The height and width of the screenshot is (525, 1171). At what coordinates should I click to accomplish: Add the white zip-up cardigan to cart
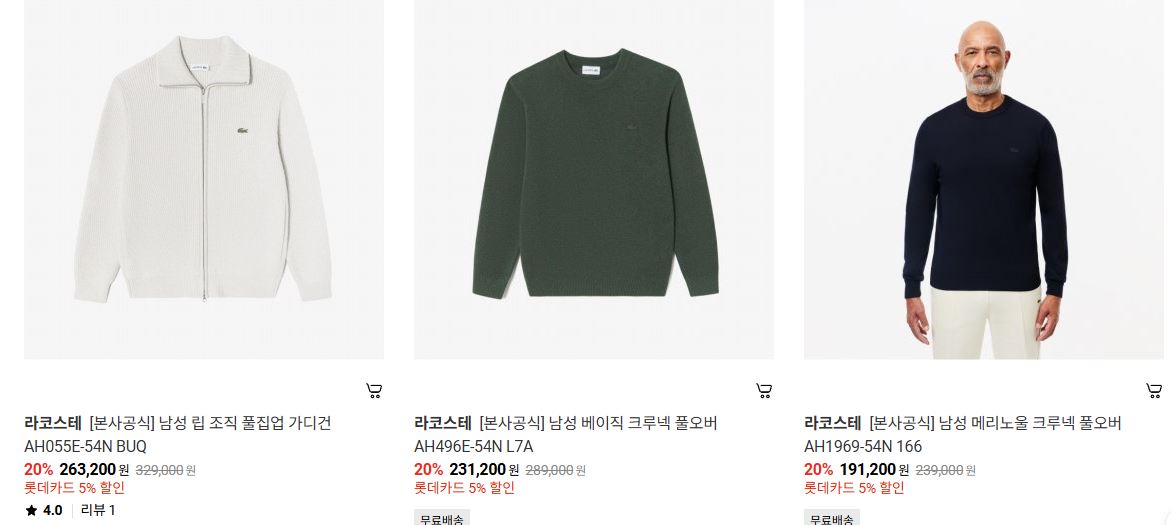pos(374,391)
